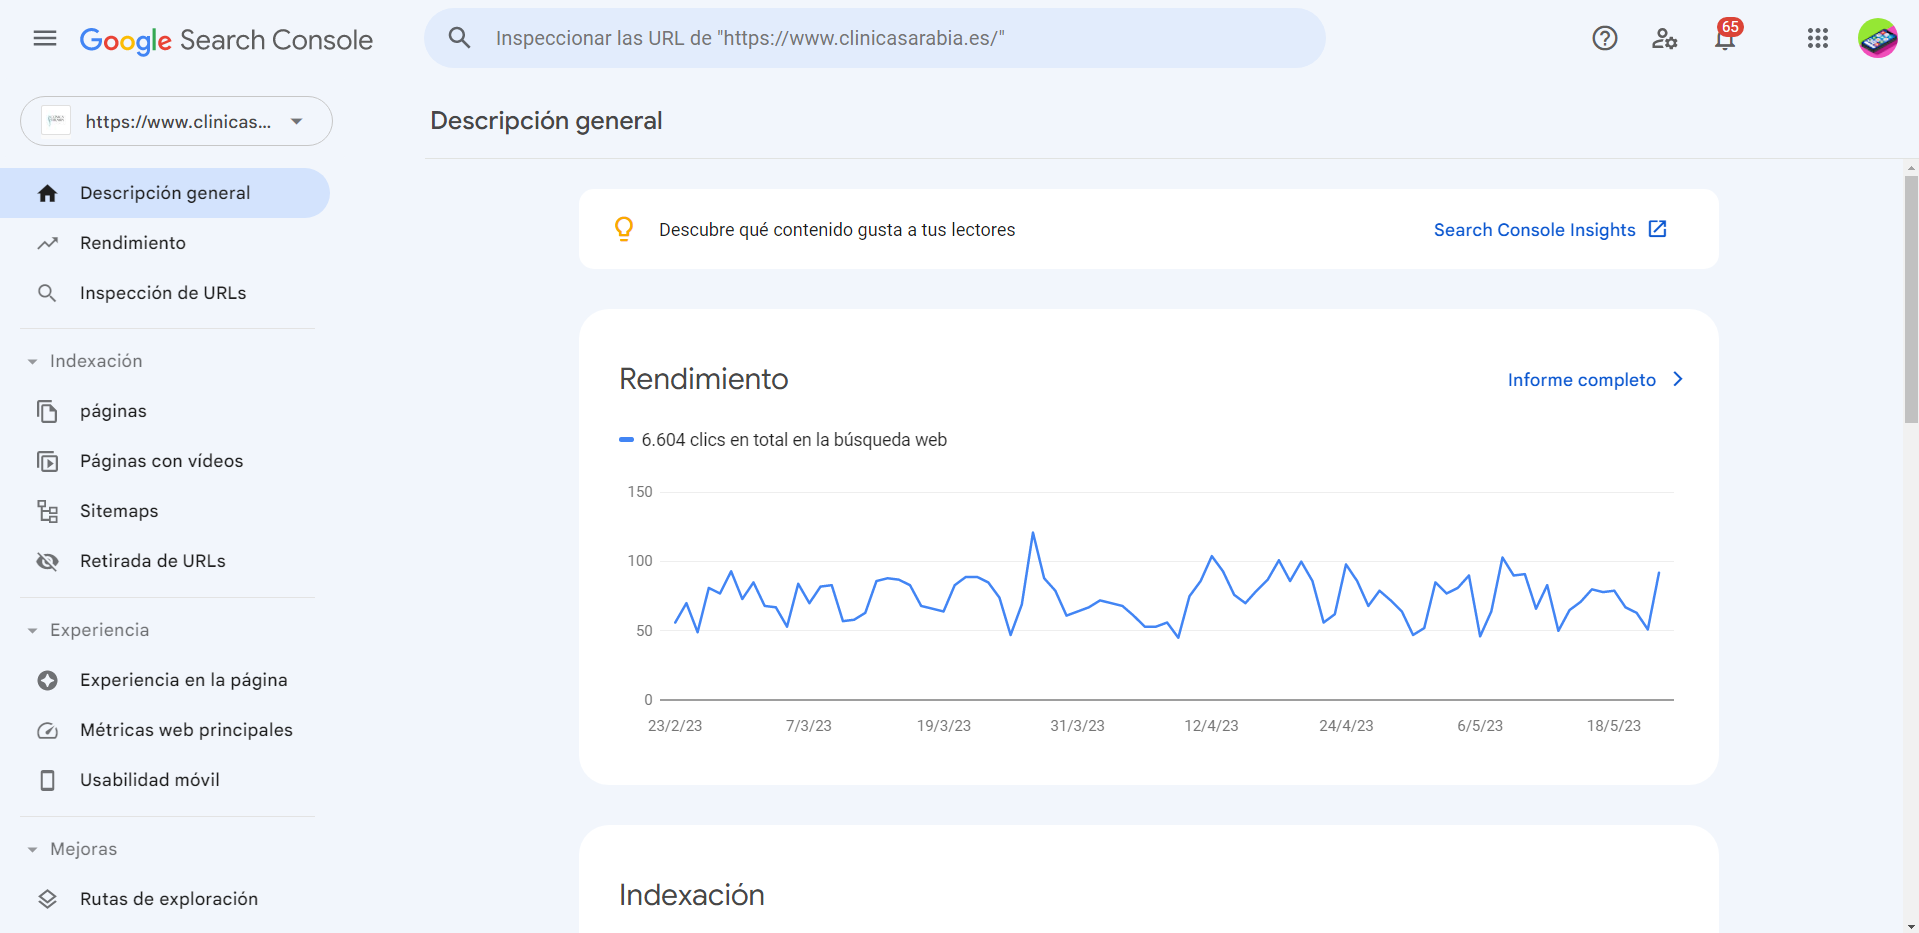Click the trend icon beside Rendimiento
The width and height of the screenshot is (1919, 933).
click(x=47, y=243)
